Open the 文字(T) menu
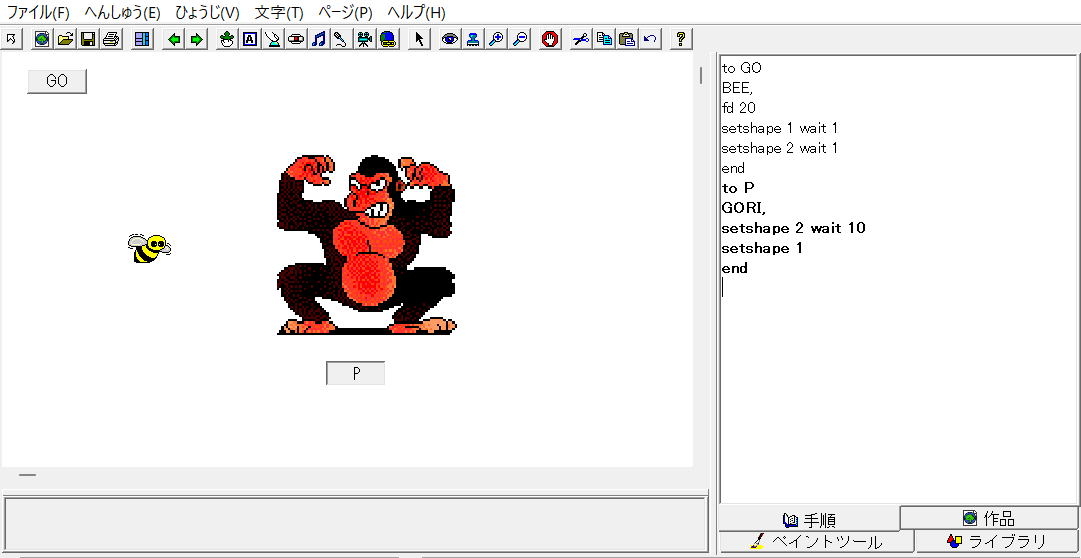Image resolution: width=1081 pixels, height=558 pixels. pyautogui.click(x=279, y=12)
